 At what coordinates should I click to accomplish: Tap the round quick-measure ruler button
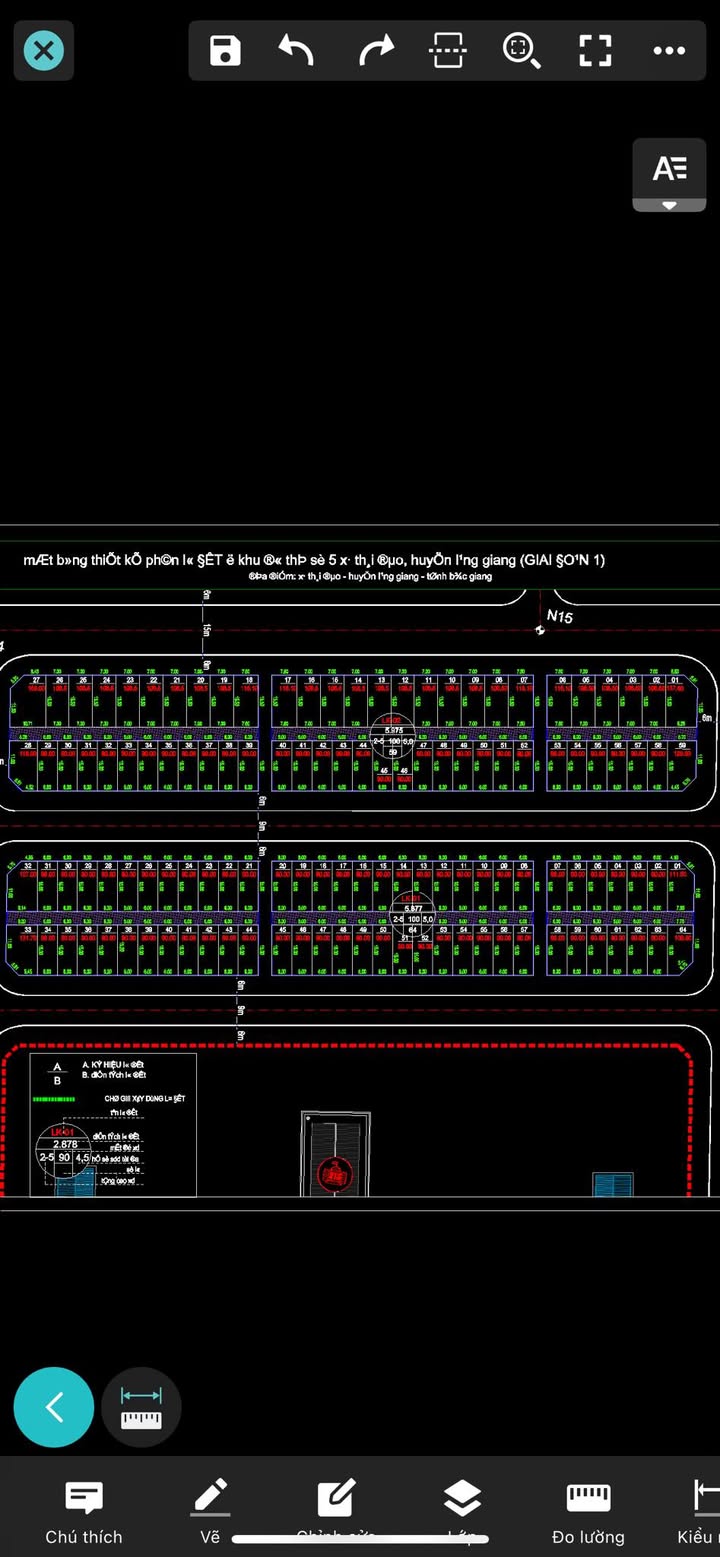141,1407
